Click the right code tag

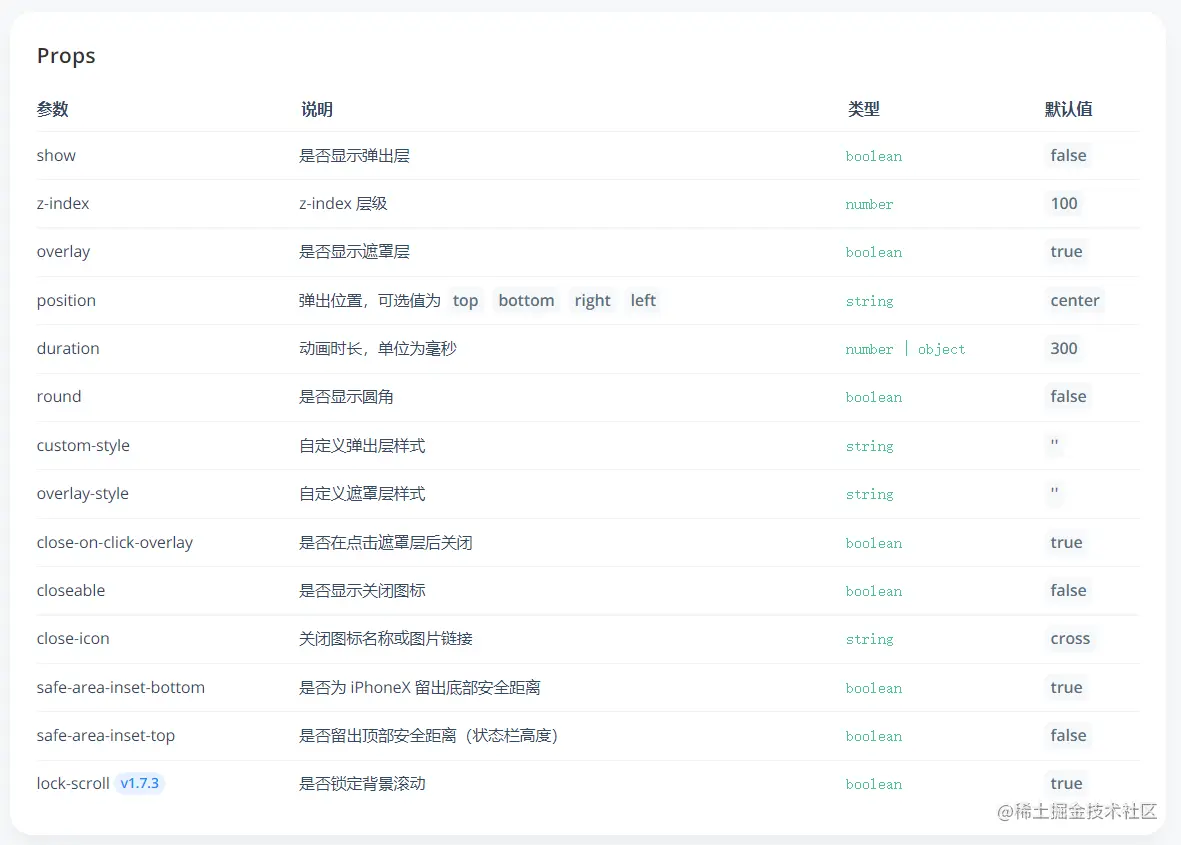593,300
